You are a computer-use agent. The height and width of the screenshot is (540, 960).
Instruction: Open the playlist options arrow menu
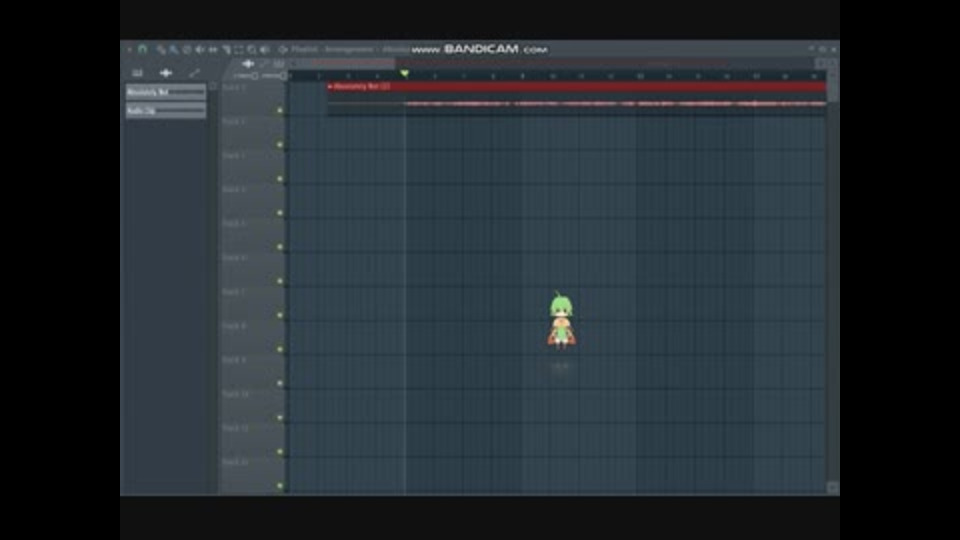pos(129,50)
